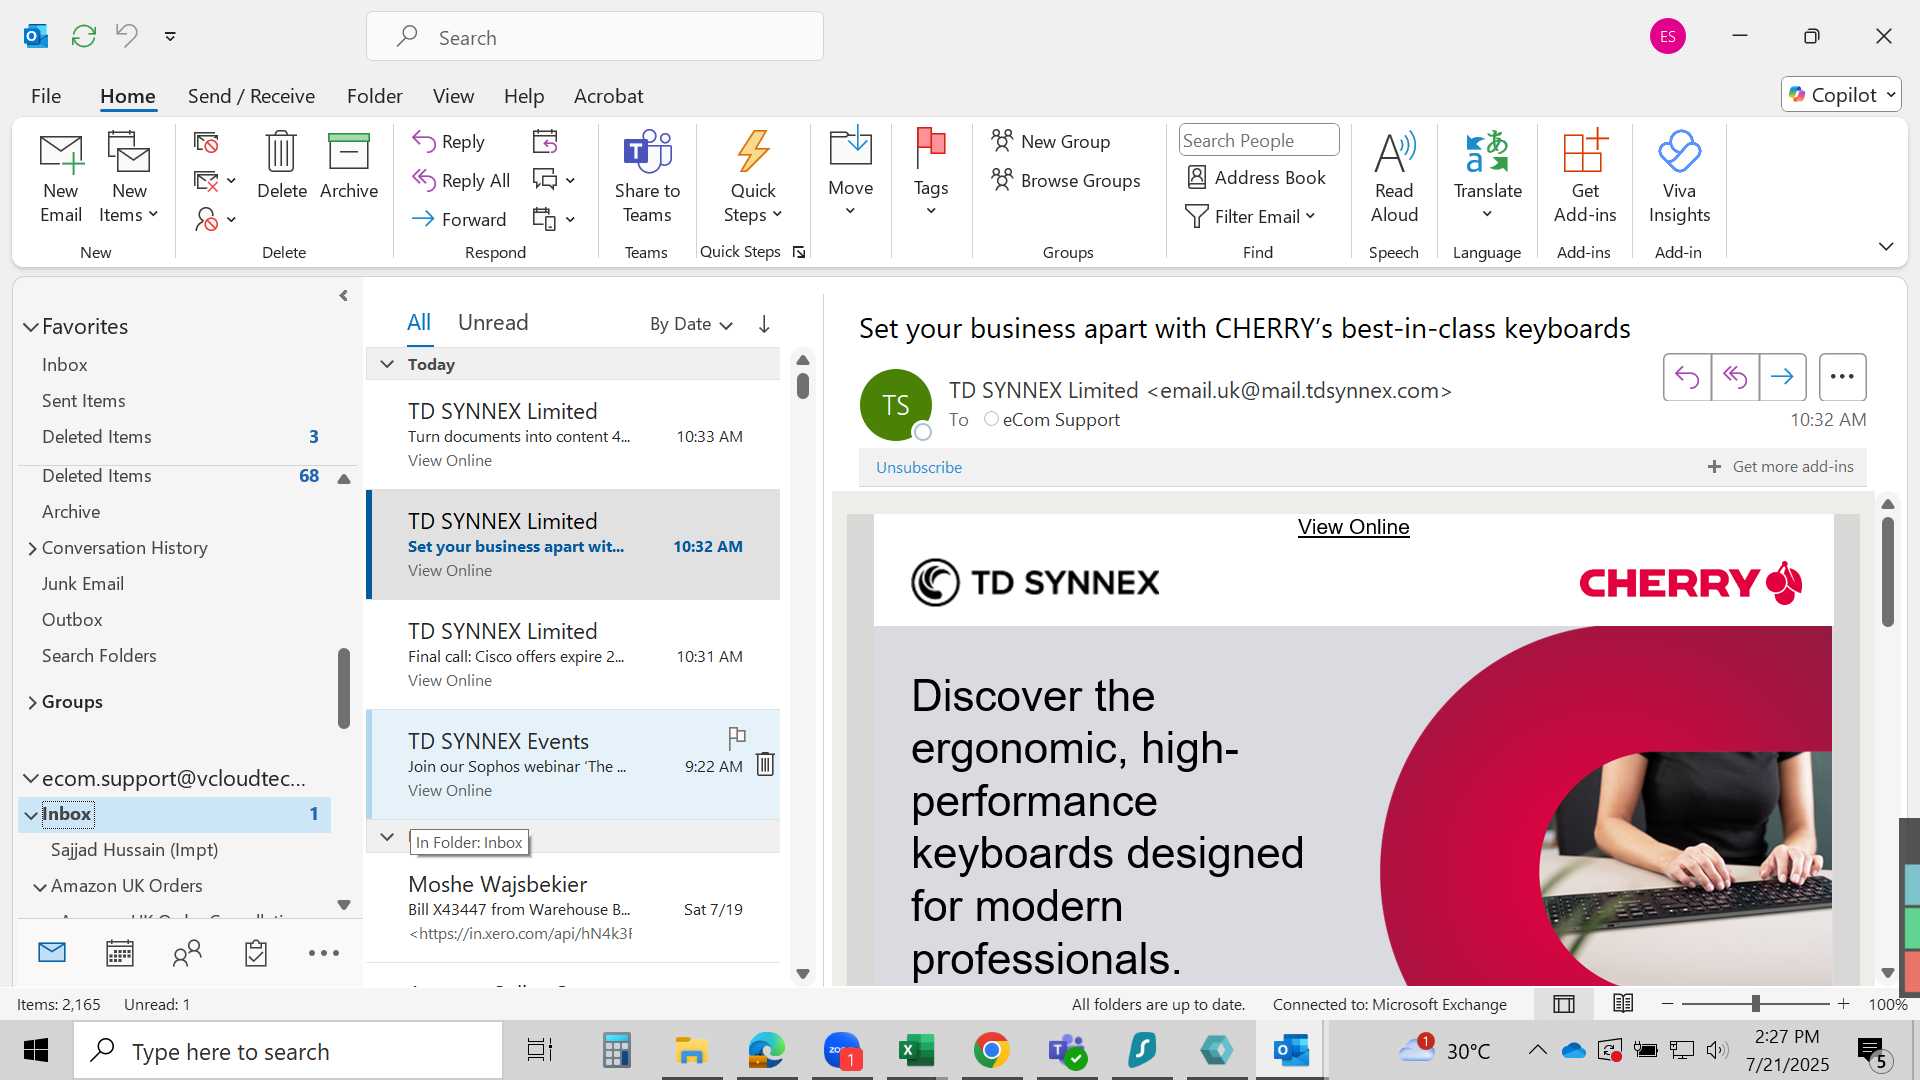Viewport: 1920px width, 1080px height.
Task: Click Reply All in the ribbon
Action: [461, 180]
